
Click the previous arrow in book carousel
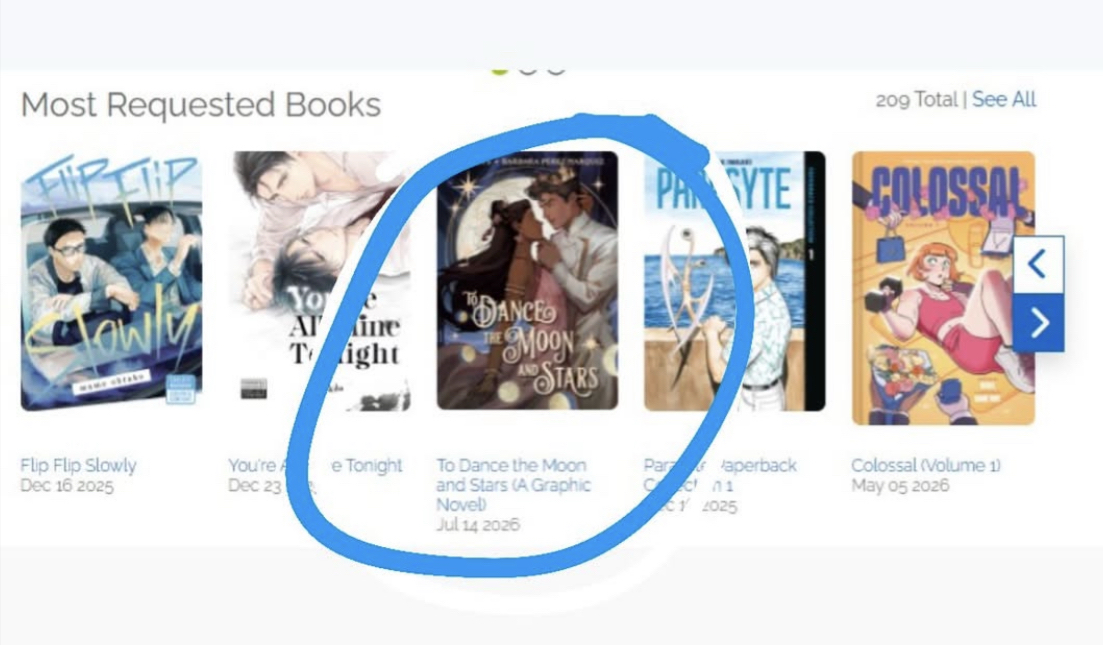tap(1038, 264)
